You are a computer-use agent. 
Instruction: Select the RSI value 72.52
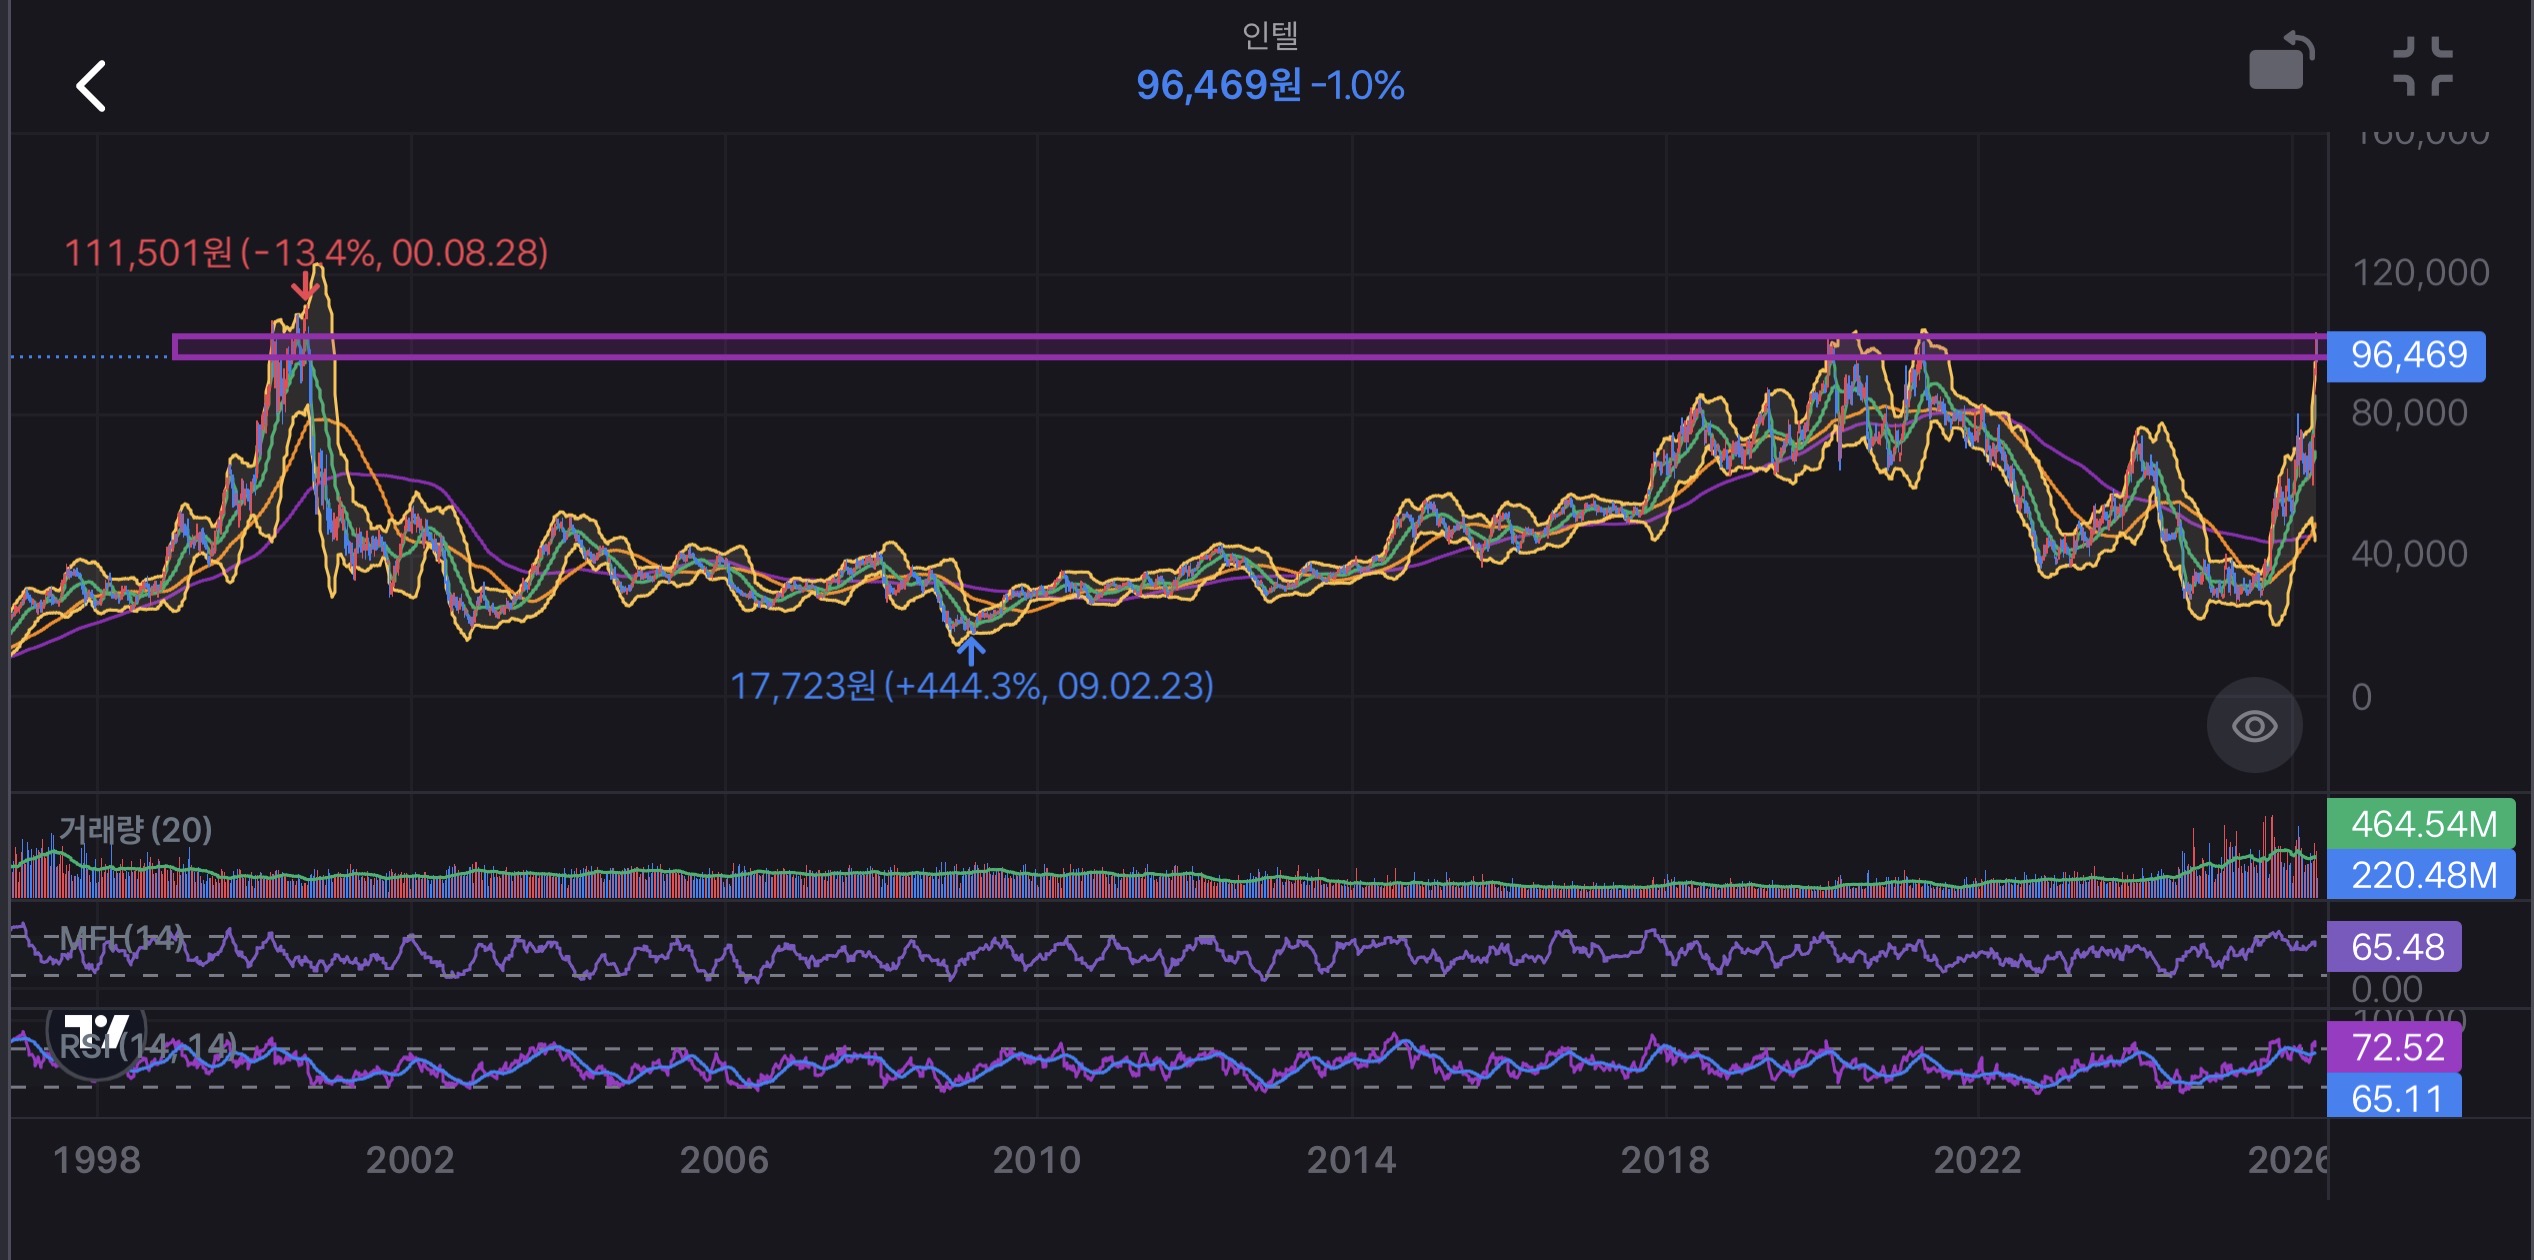[2395, 1048]
